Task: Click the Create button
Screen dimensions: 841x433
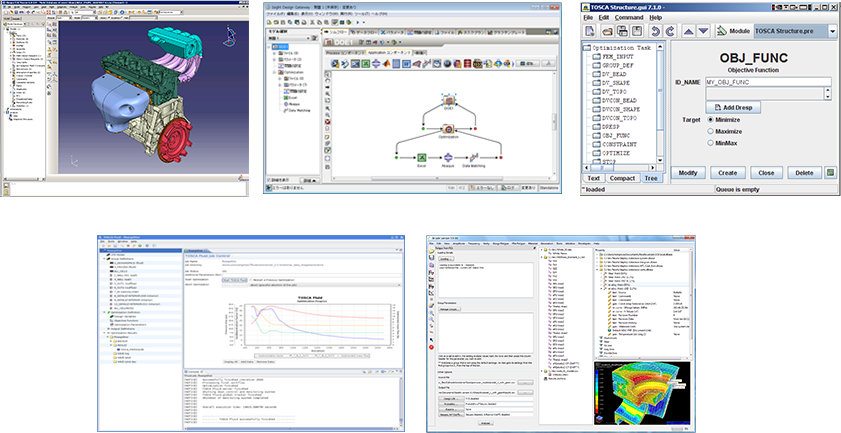Action: (728, 173)
